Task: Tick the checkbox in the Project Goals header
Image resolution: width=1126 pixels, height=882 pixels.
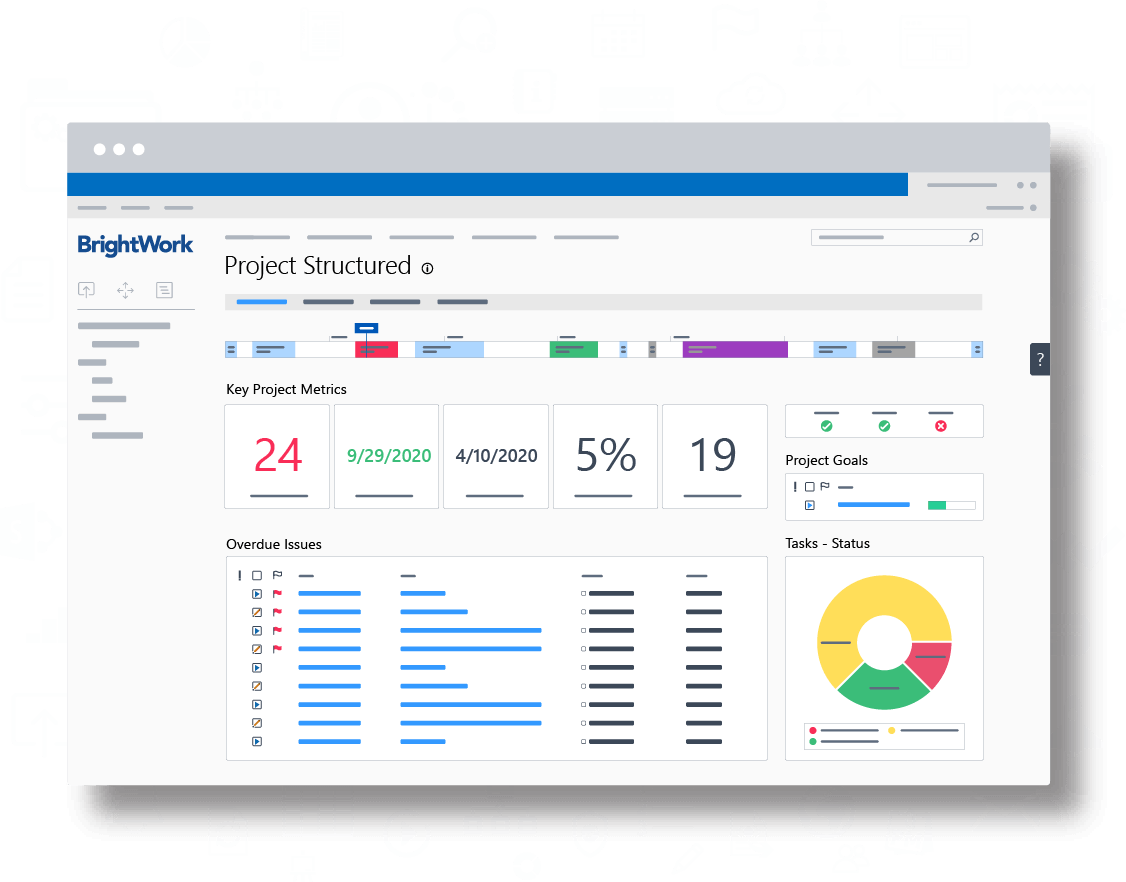Action: click(x=810, y=487)
